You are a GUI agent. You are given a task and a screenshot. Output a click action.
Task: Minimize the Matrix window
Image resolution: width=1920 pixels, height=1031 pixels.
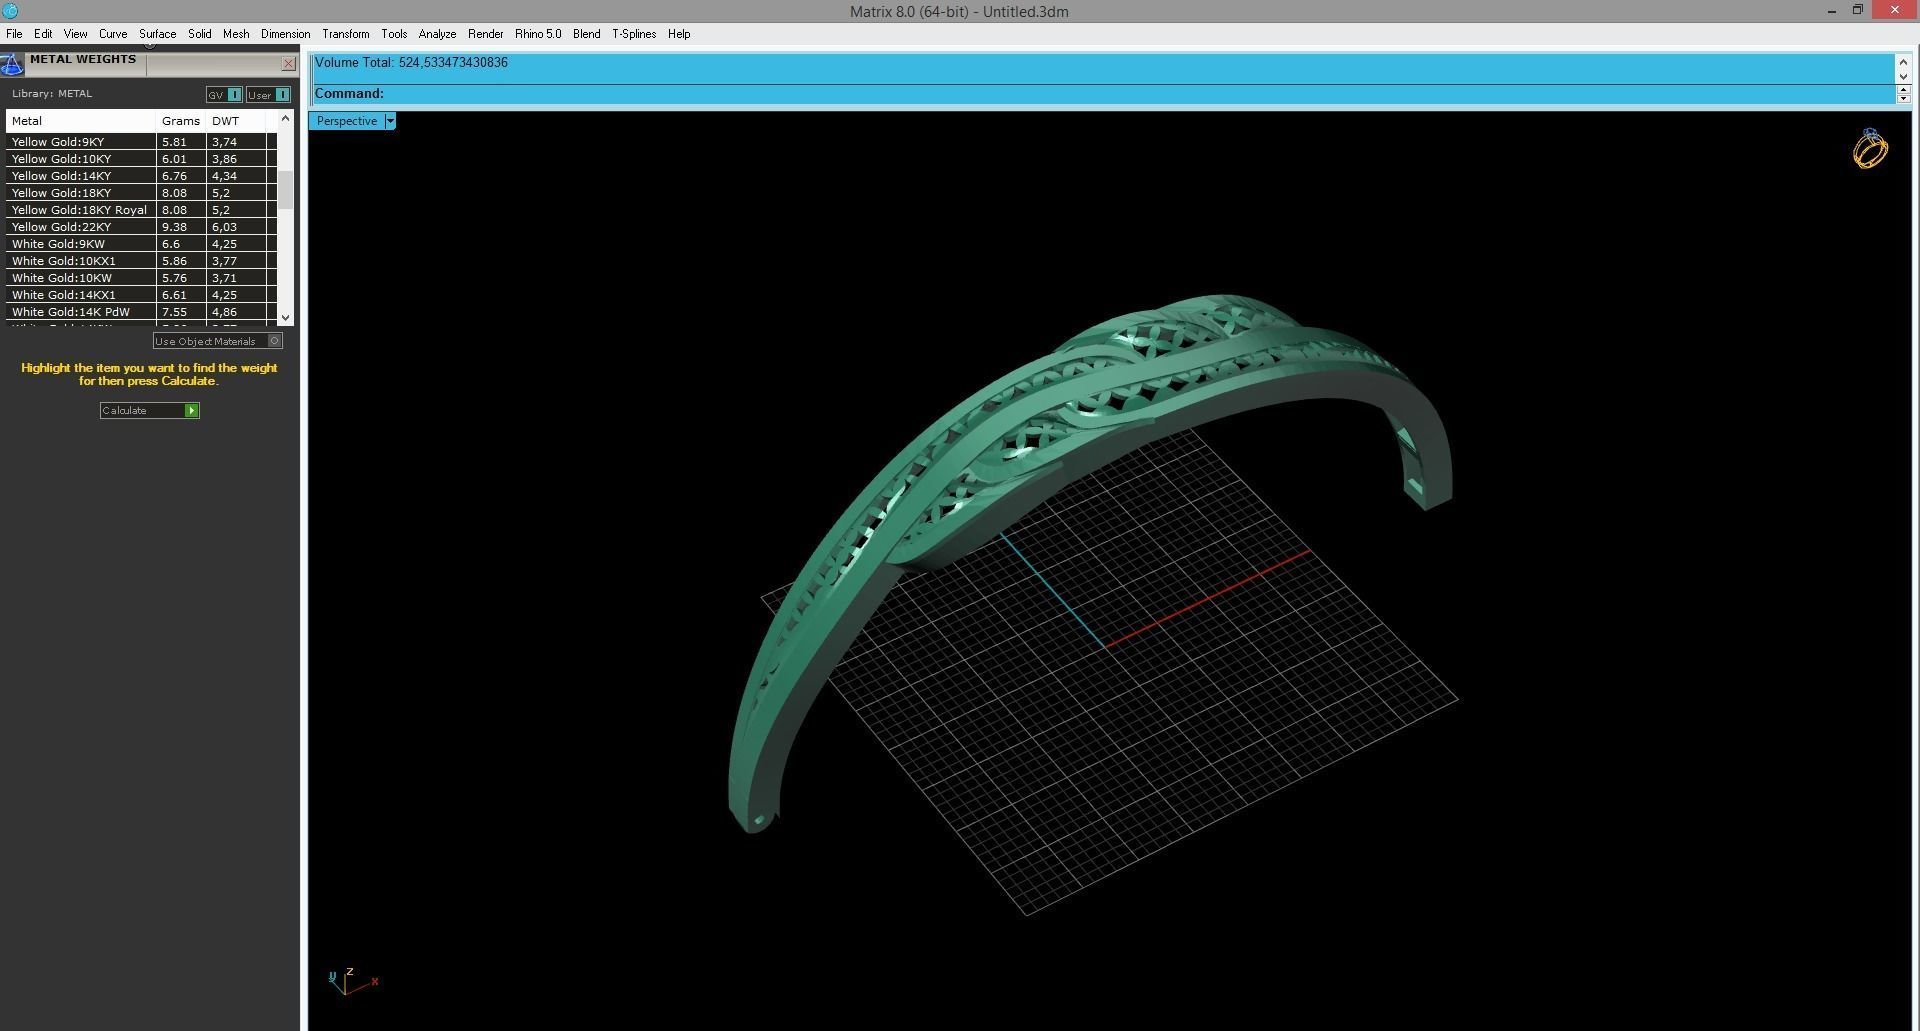point(1832,11)
